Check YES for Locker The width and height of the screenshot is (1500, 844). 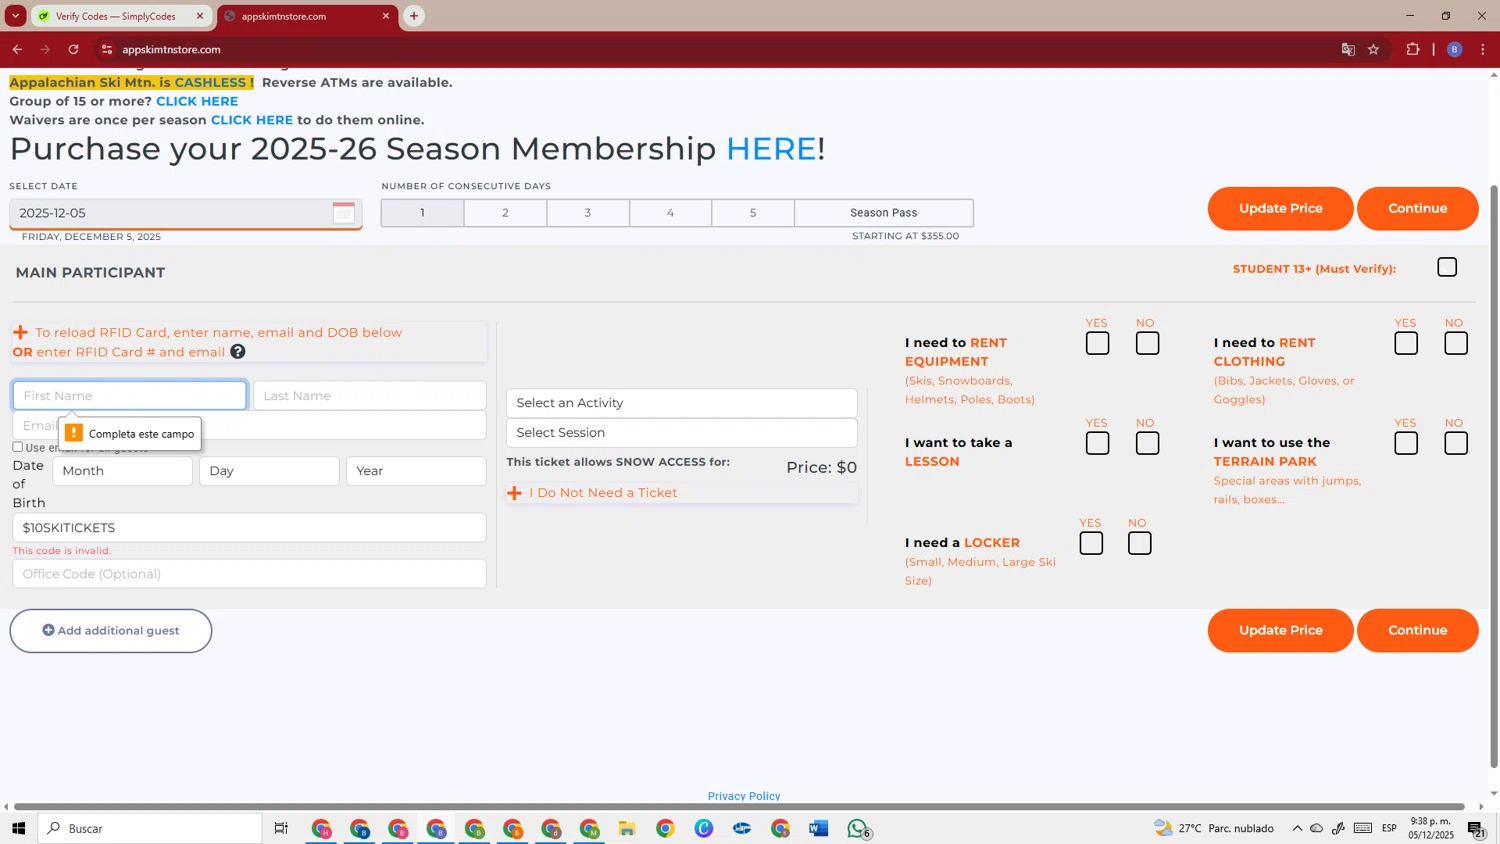[x=1091, y=543]
